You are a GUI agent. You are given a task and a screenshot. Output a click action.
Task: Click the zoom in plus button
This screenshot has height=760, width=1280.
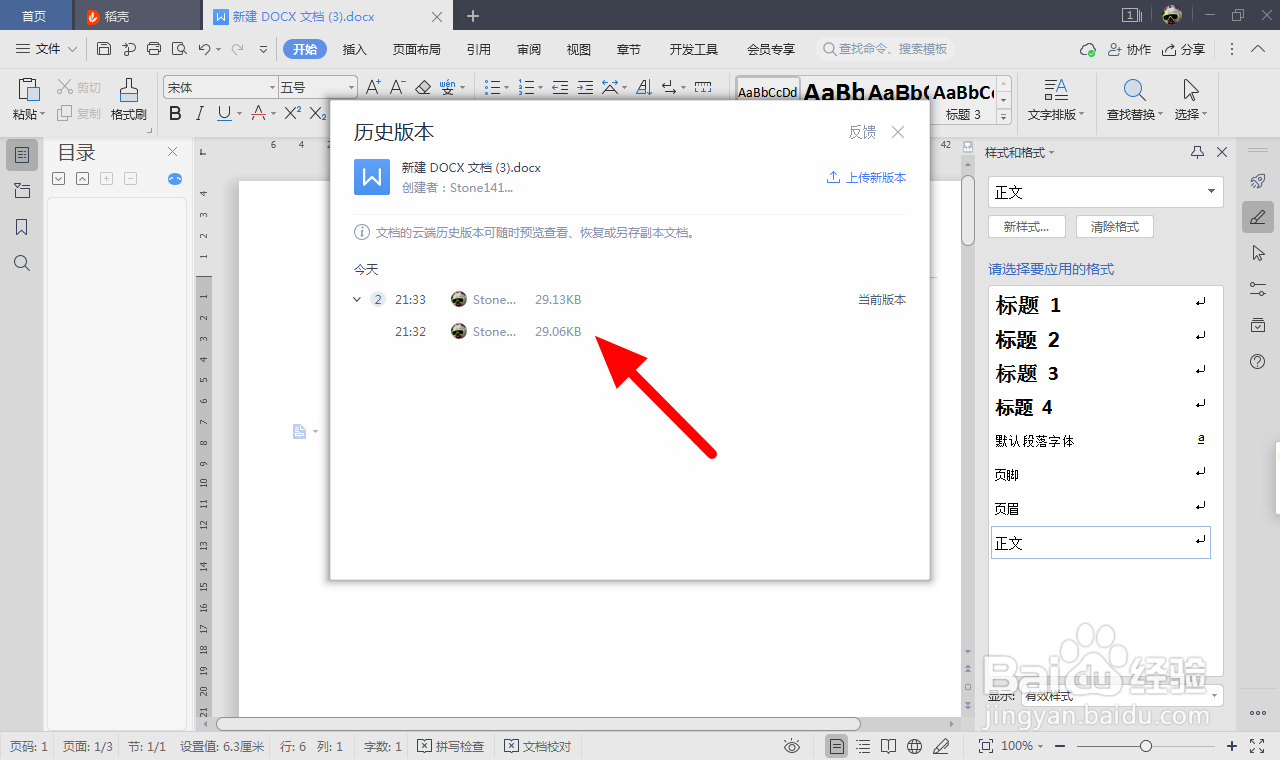click(x=1232, y=746)
